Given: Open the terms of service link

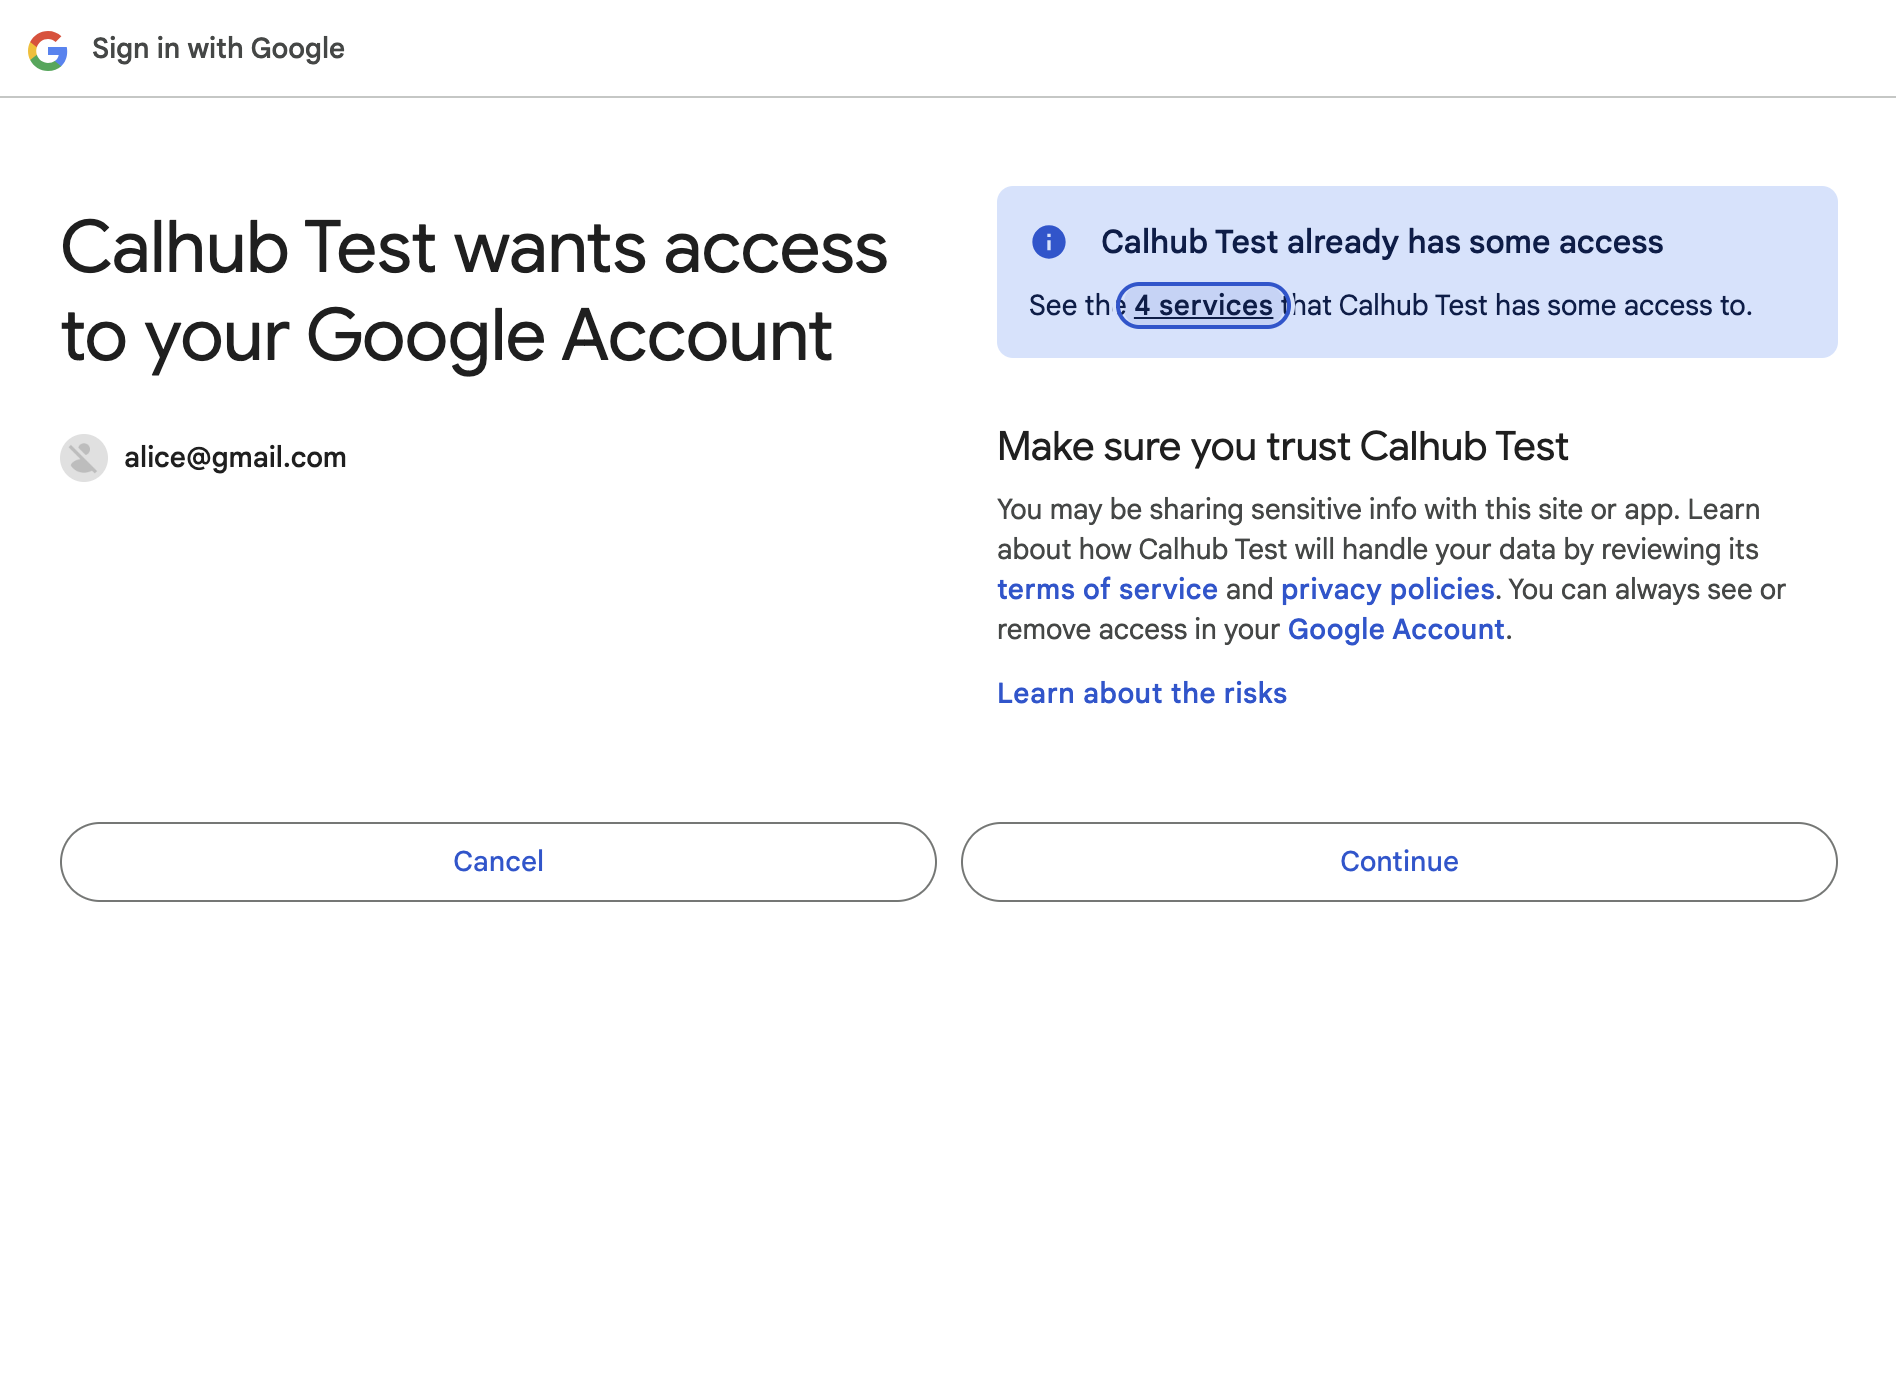Looking at the screenshot, I should [x=1107, y=589].
